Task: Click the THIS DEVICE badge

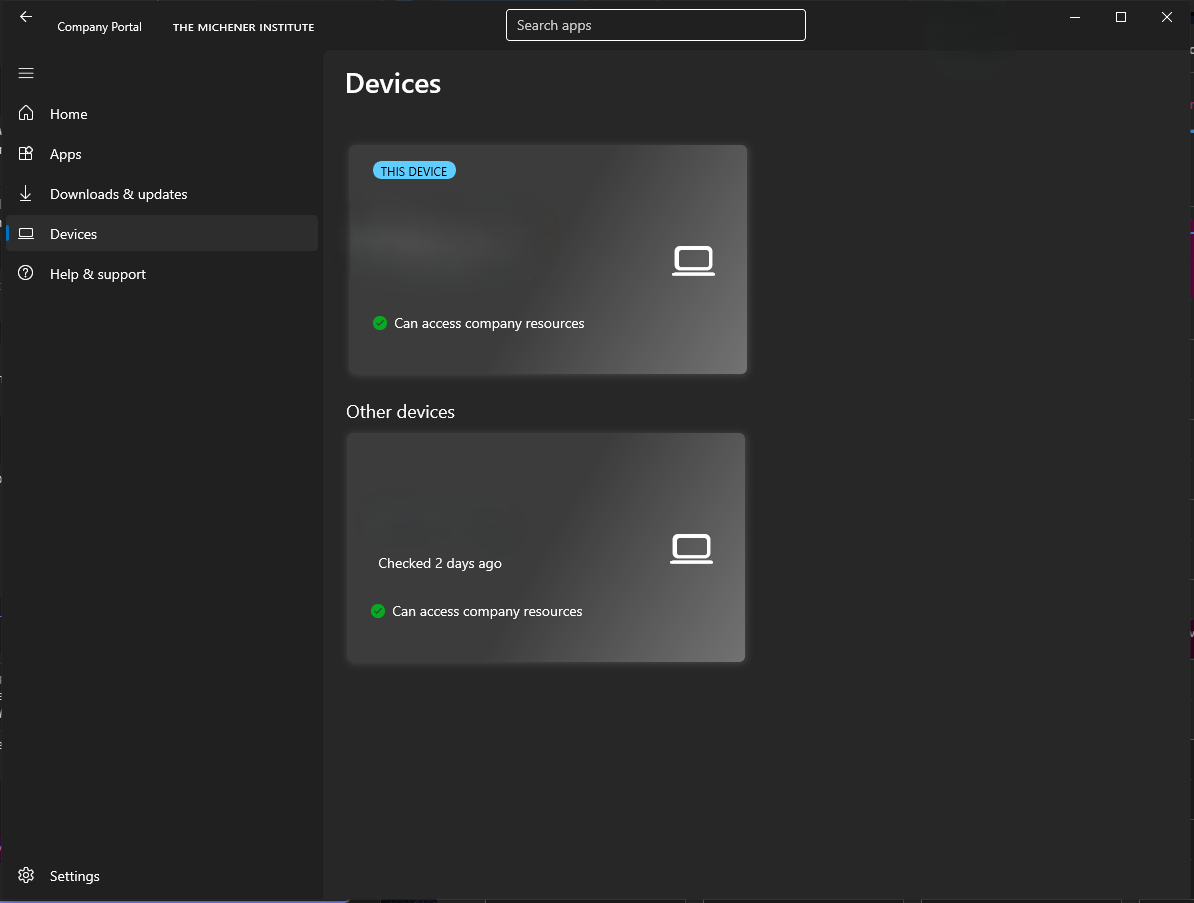Action: tap(414, 171)
